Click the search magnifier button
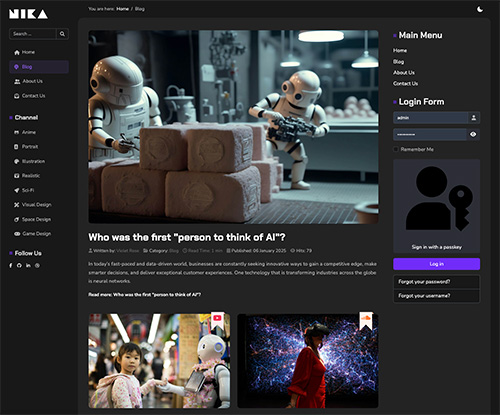The height and width of the screenshot is (415, 500). click(x=62, y=34)
